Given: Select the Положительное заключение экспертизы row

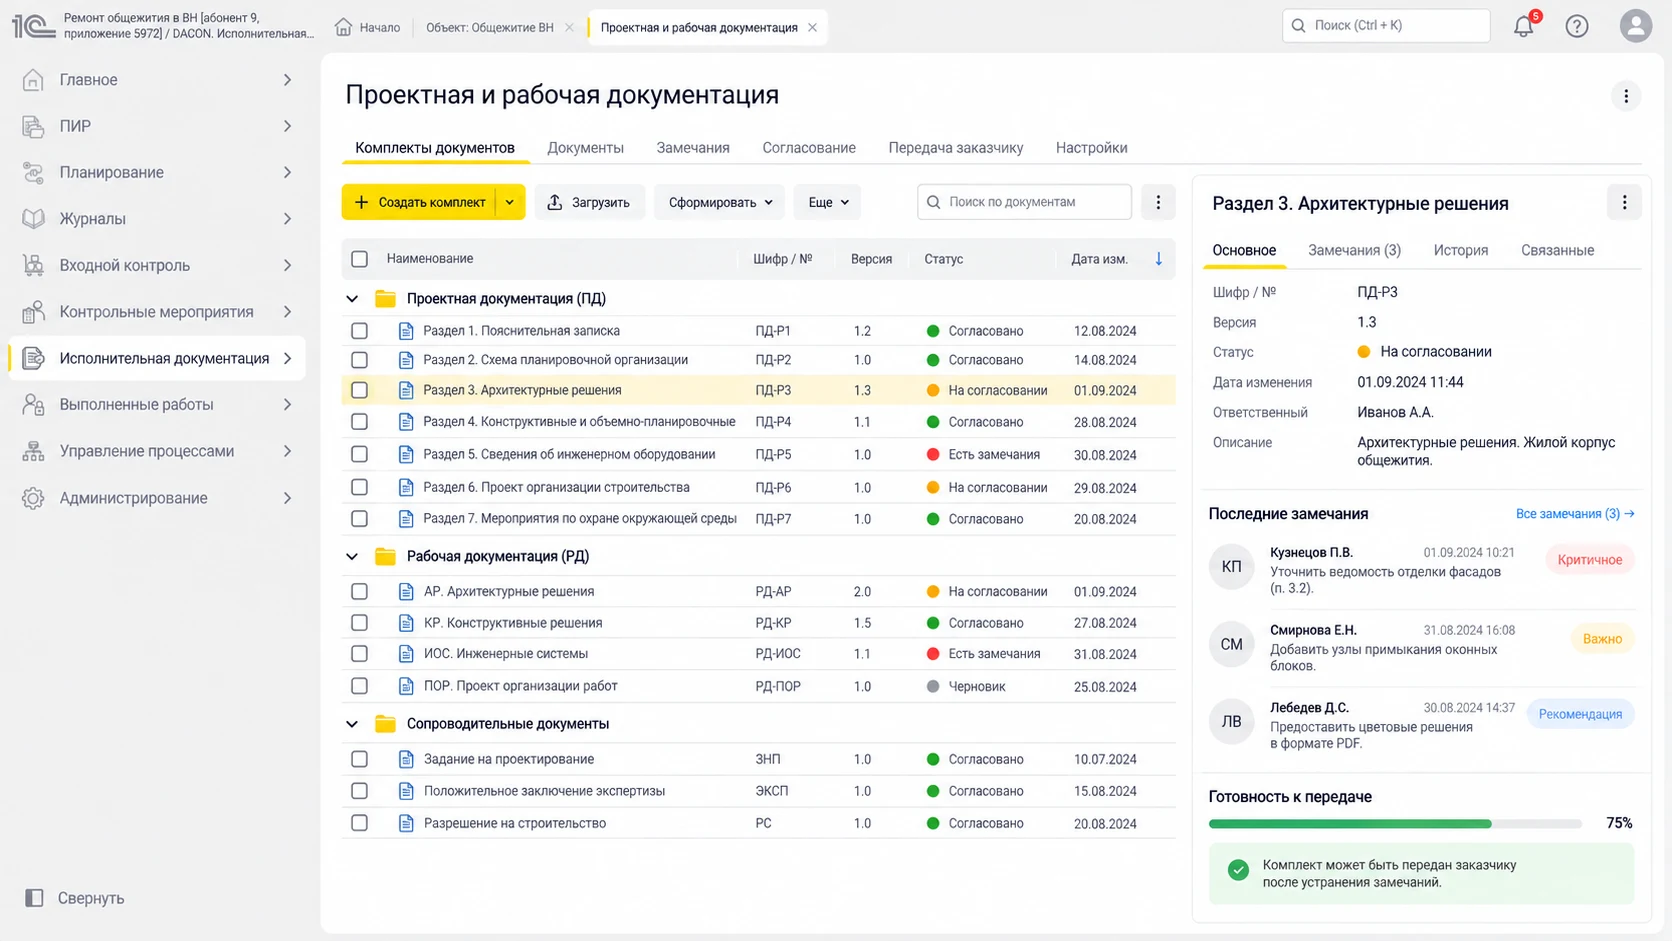Looking at the screenshot, I should (x=758, y=791).
